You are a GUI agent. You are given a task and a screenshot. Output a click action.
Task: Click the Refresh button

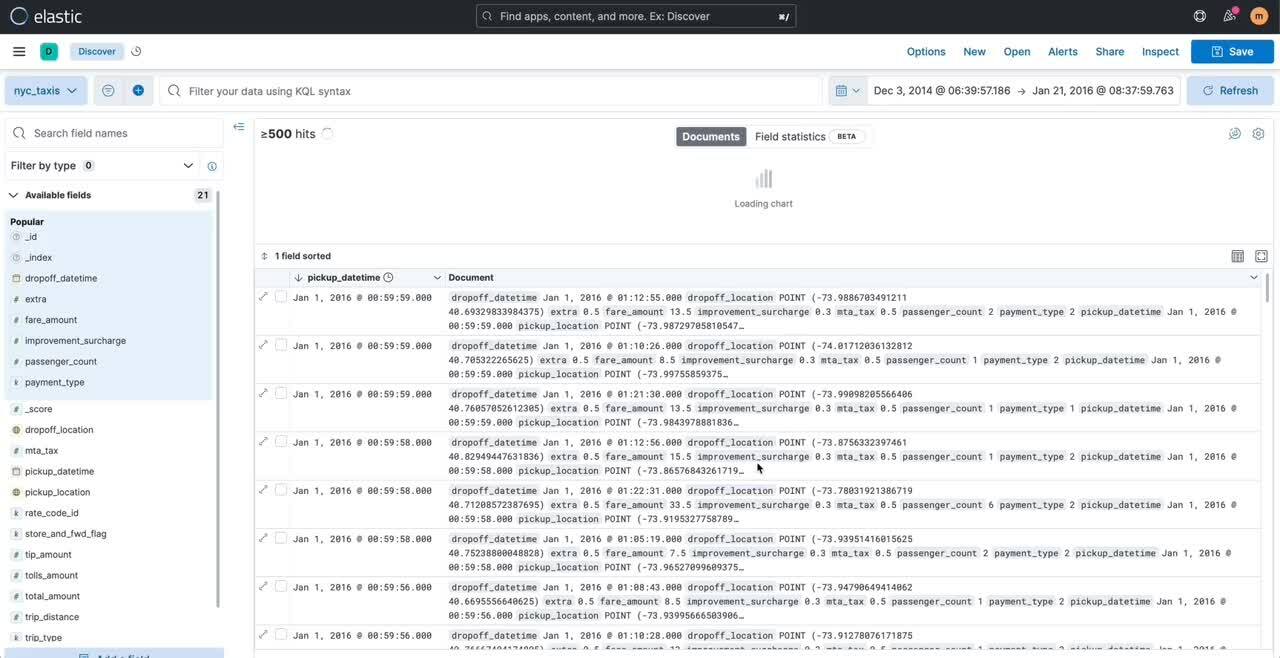1230,90
